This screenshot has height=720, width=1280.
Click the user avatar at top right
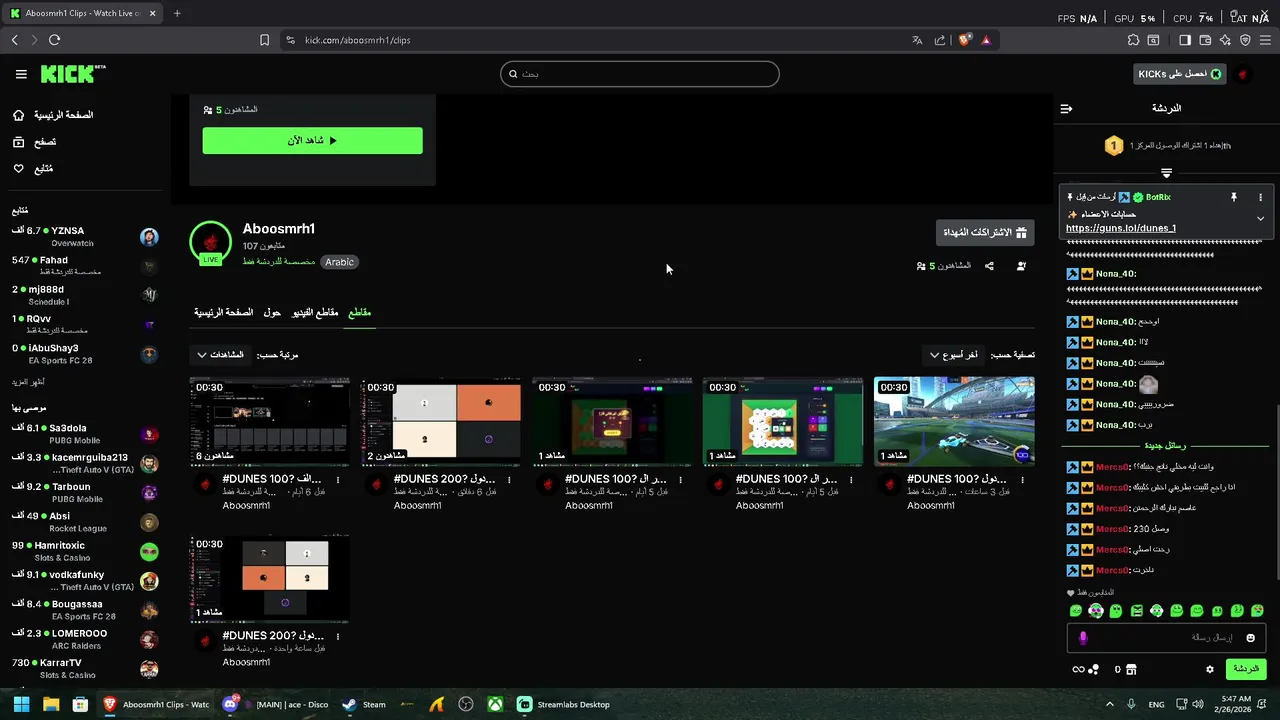(1243, 74)
